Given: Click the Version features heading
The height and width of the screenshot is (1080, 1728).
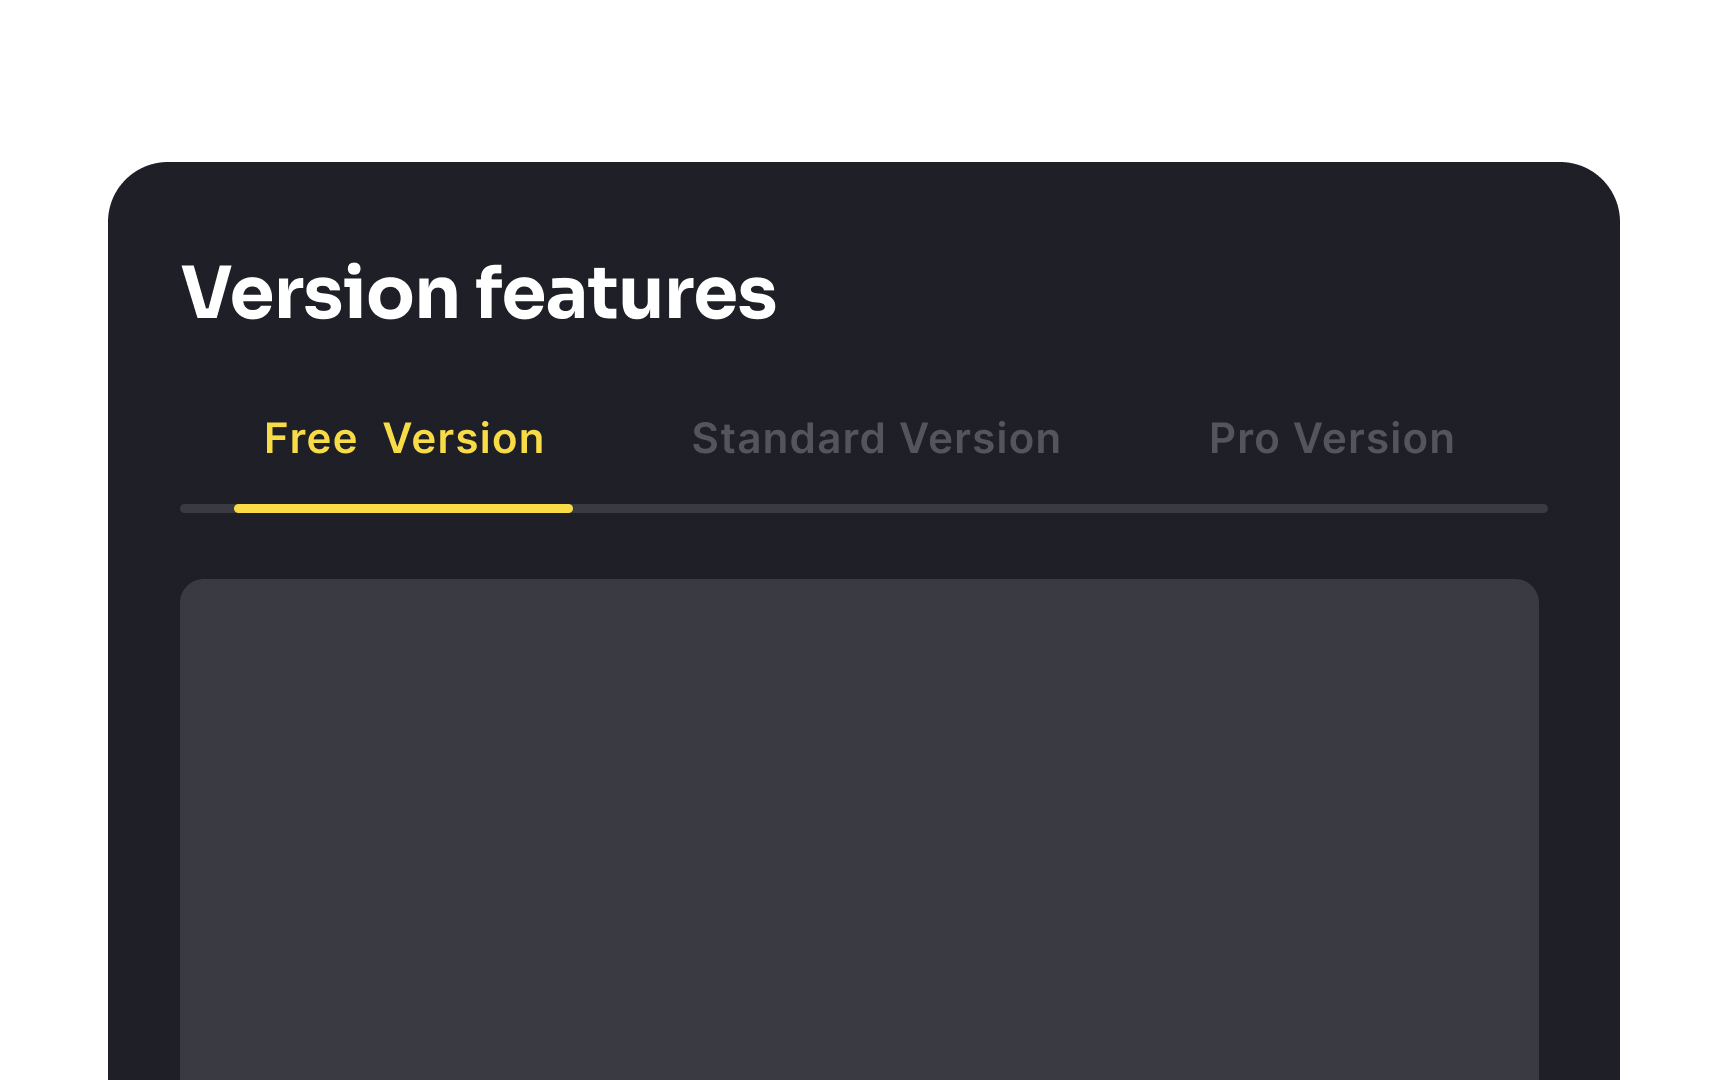Looking at the screenshot, I should [478, 293].
